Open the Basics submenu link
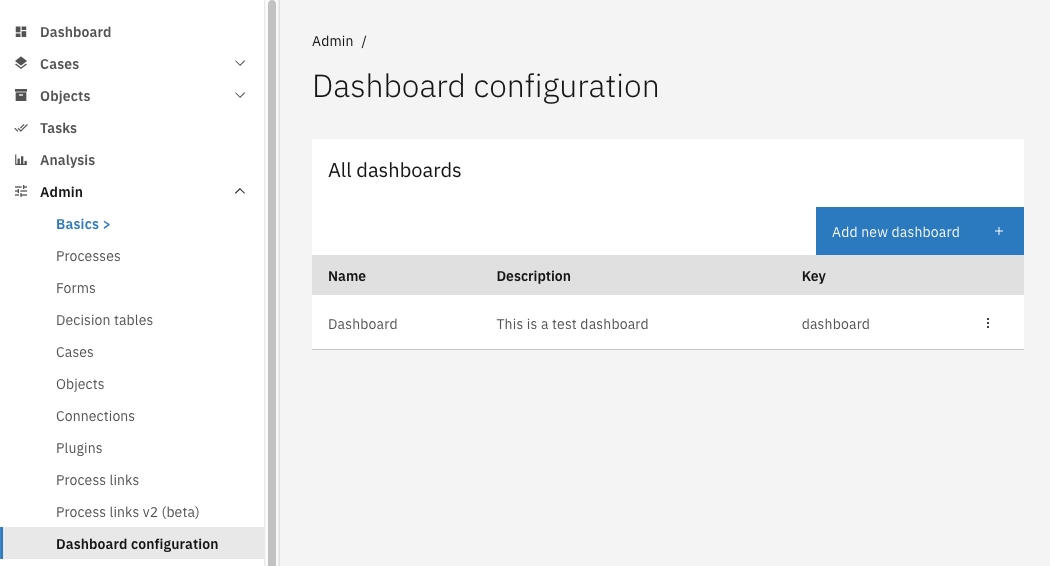The image size is (1050, 566). point(83,224)
